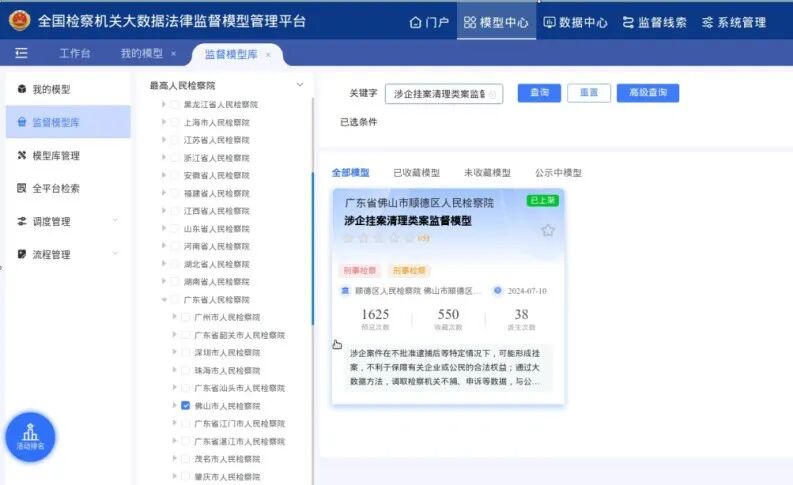Collapse the 广东省人民检察院 tree node arrow
Viewport: 793px width, 485px height.
coord(164,299)
